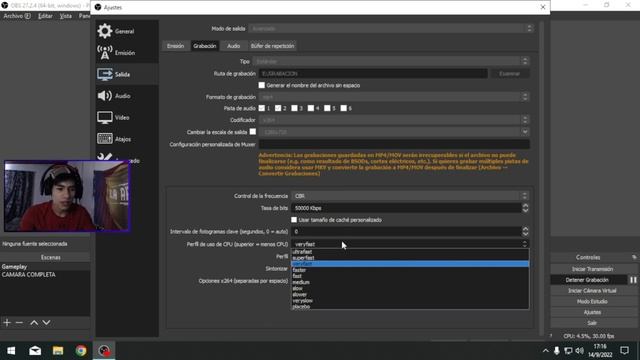This screenshot has width=640, height=360.
Task: Open recording 'Tipo' dropdown
Action: (391, 61)
